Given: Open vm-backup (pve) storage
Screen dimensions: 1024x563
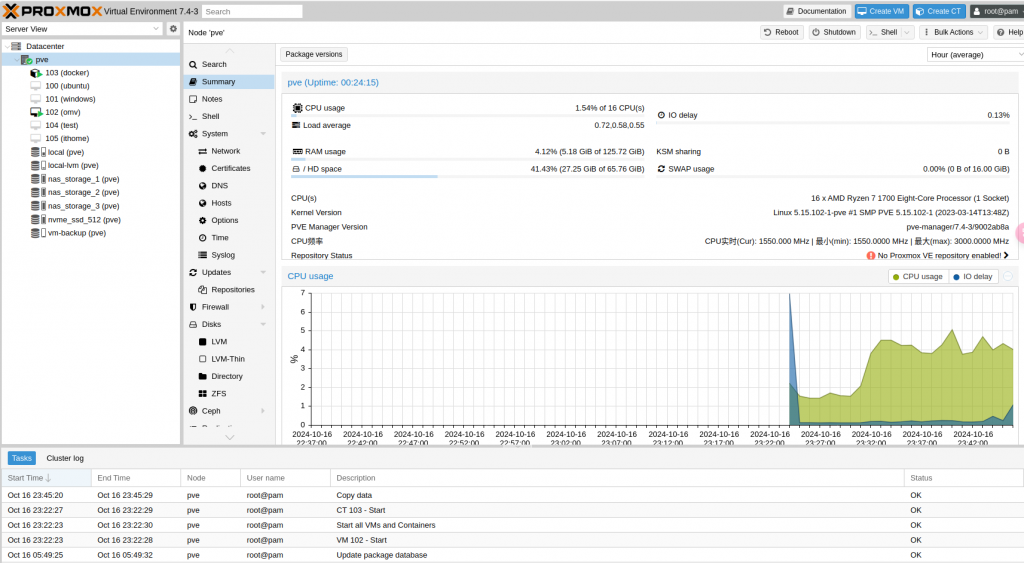Looking at the screenshot, I should [76, 233].
